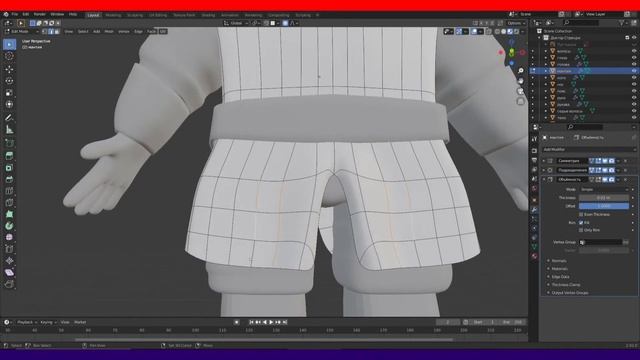The height and width of the screenshot is (360, 640).
Task: Select the Select Box tool
Action: click(x=9, y=44)
